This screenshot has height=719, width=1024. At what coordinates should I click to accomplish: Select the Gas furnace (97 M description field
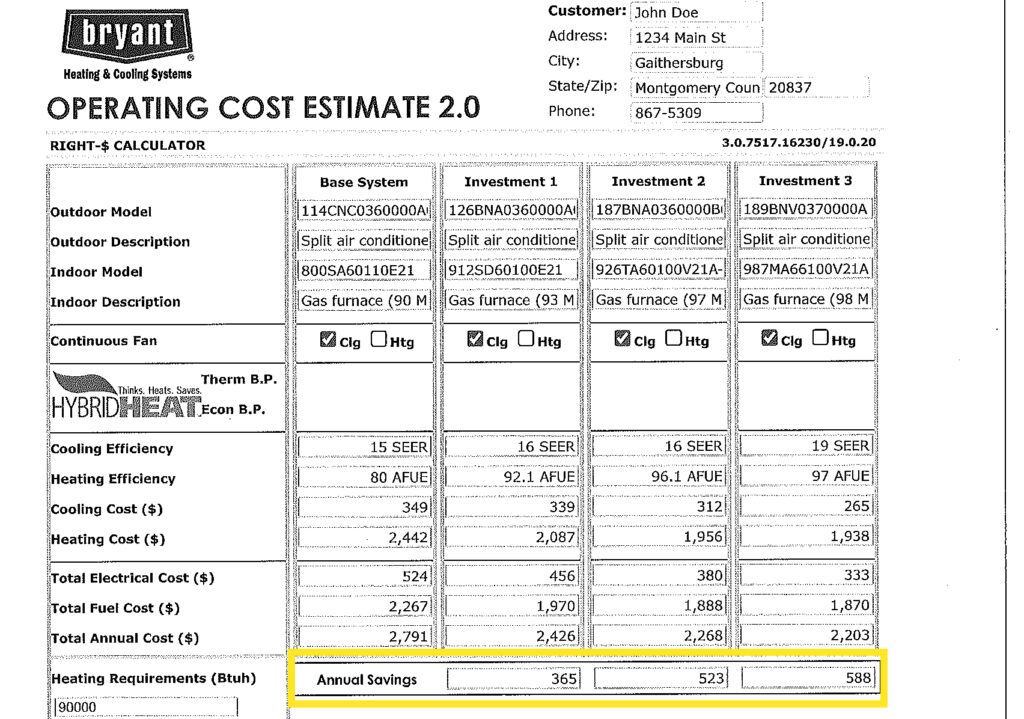tap(659, 299)
